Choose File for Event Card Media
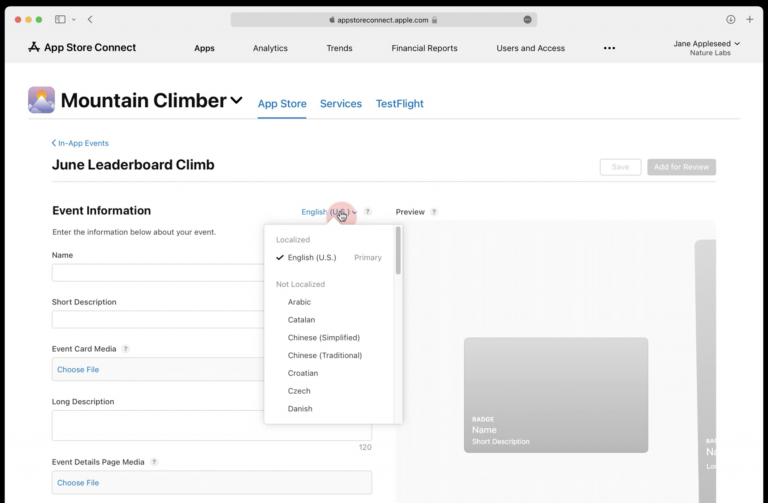 (x=78, y=369)
